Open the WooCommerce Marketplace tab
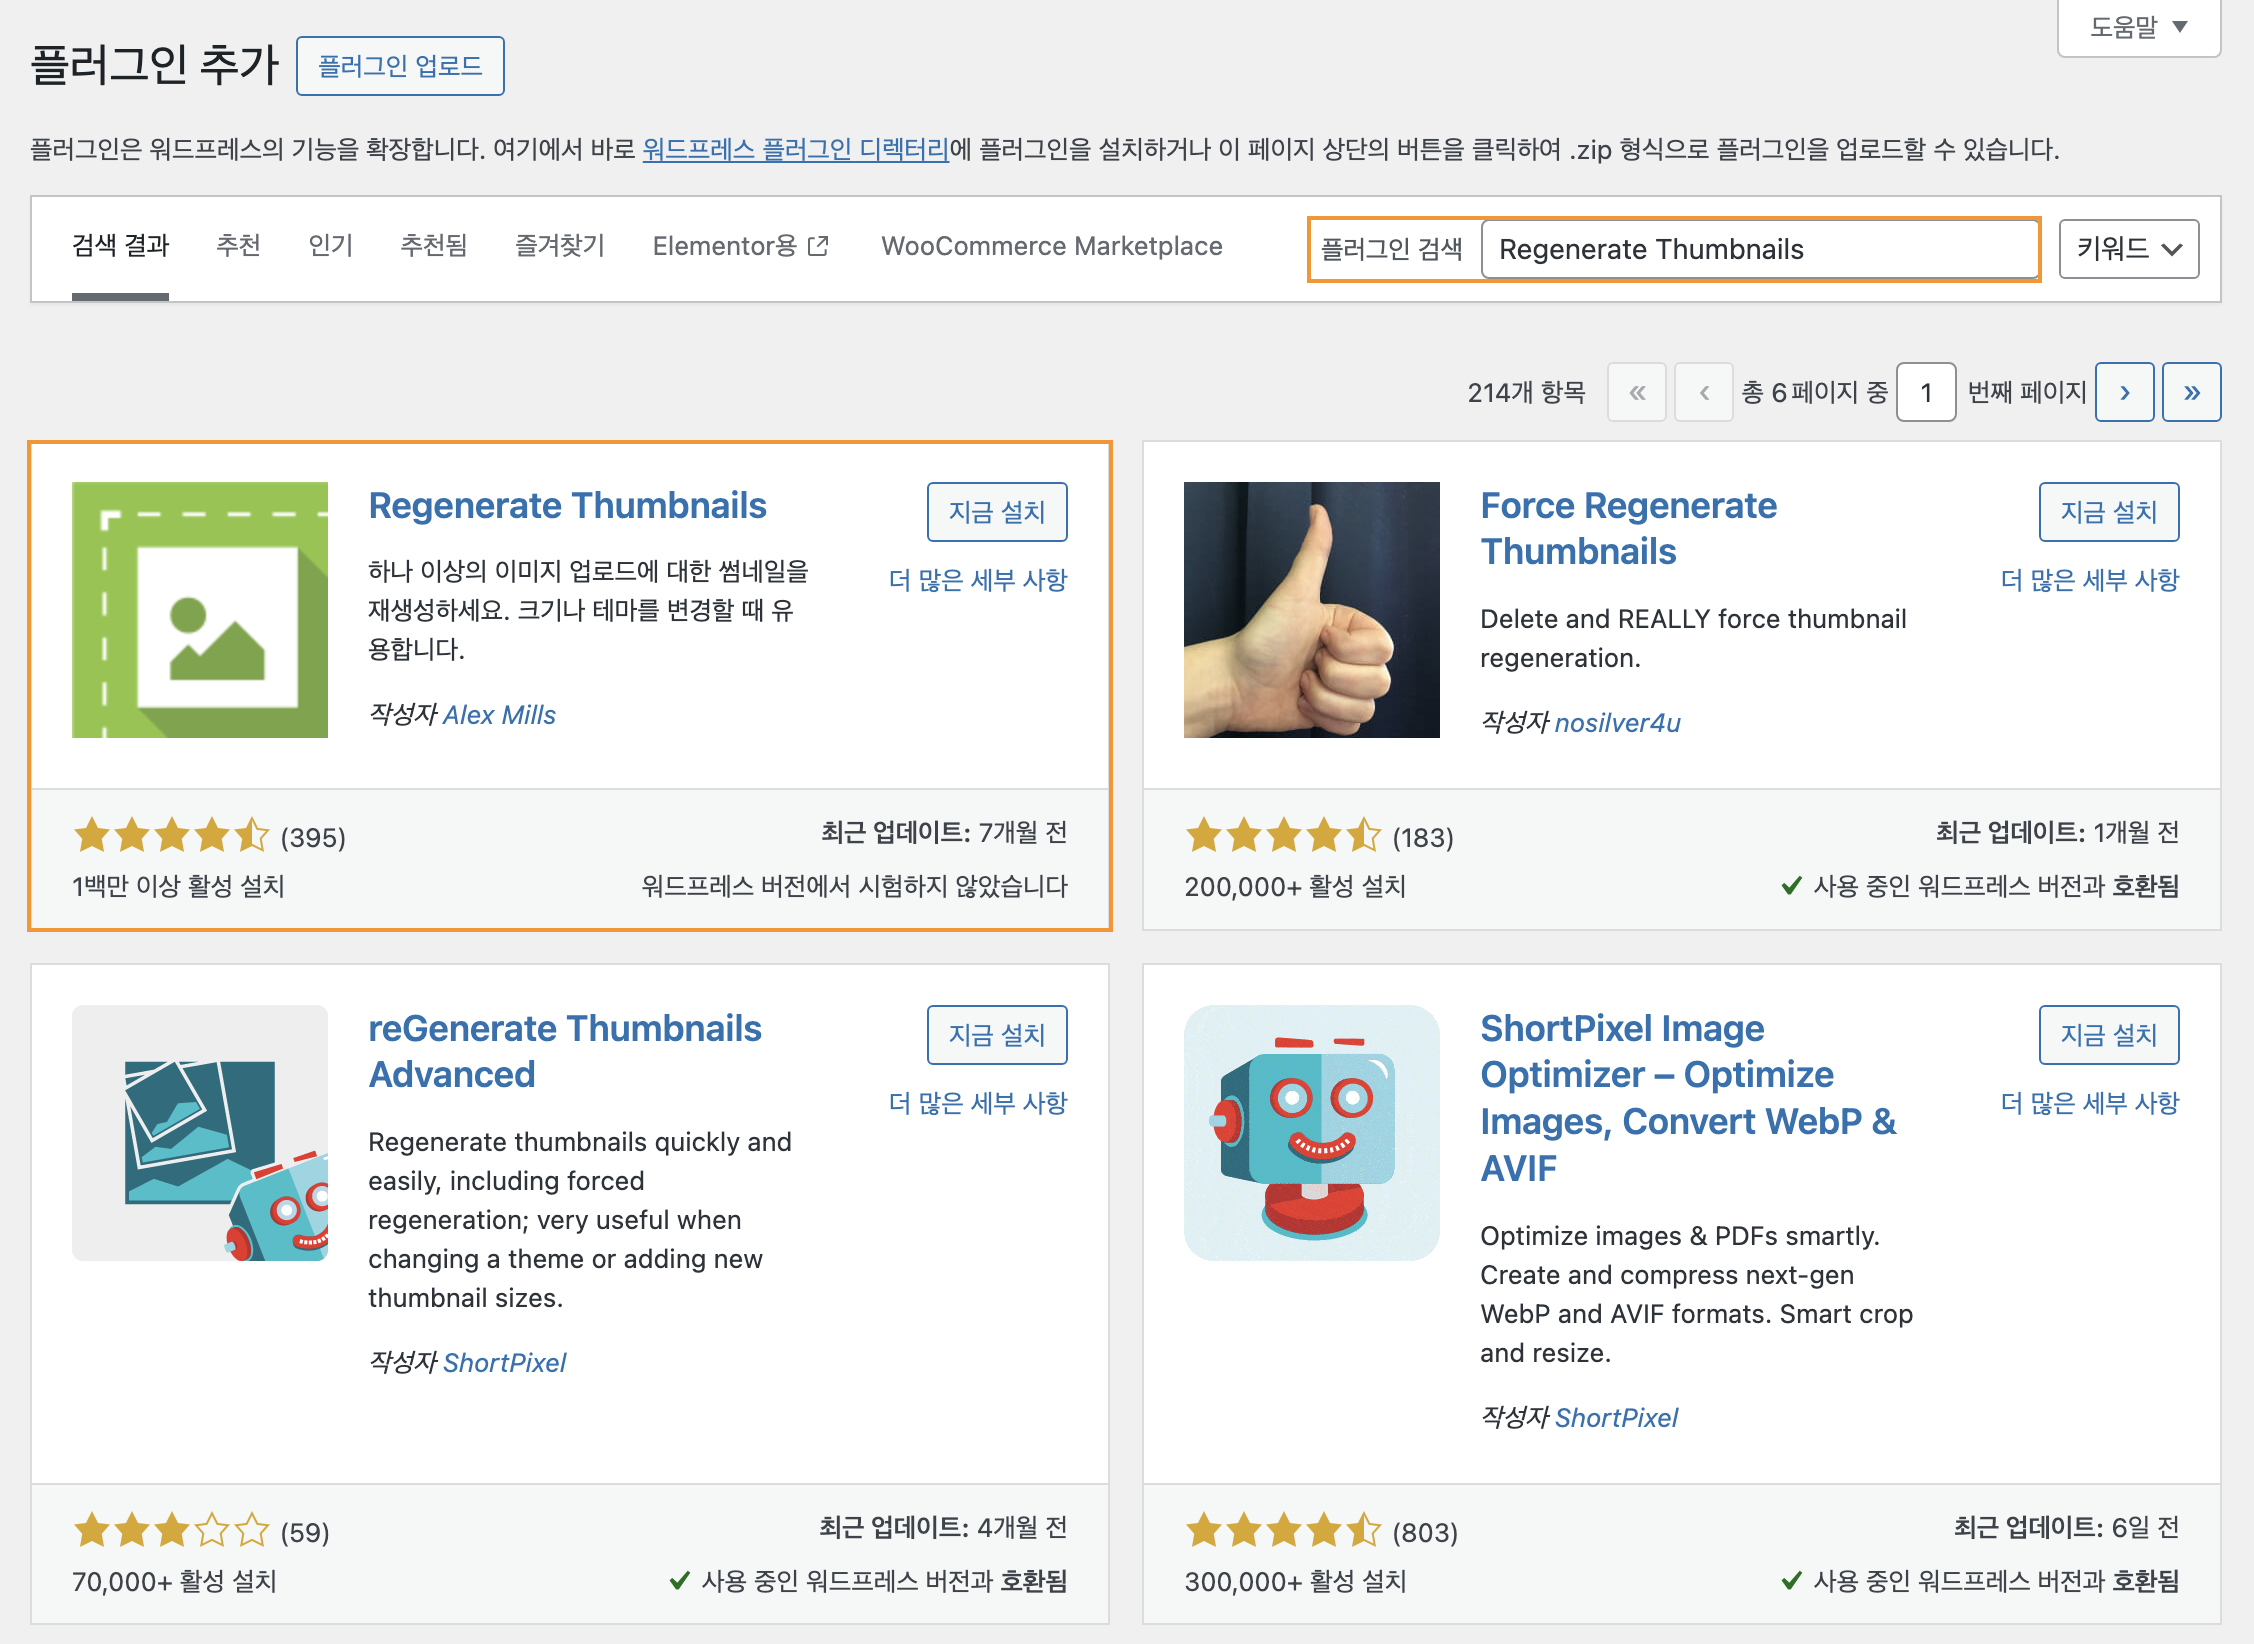The width and height of the screenshot is (2254, 1644). [1051, 246]
